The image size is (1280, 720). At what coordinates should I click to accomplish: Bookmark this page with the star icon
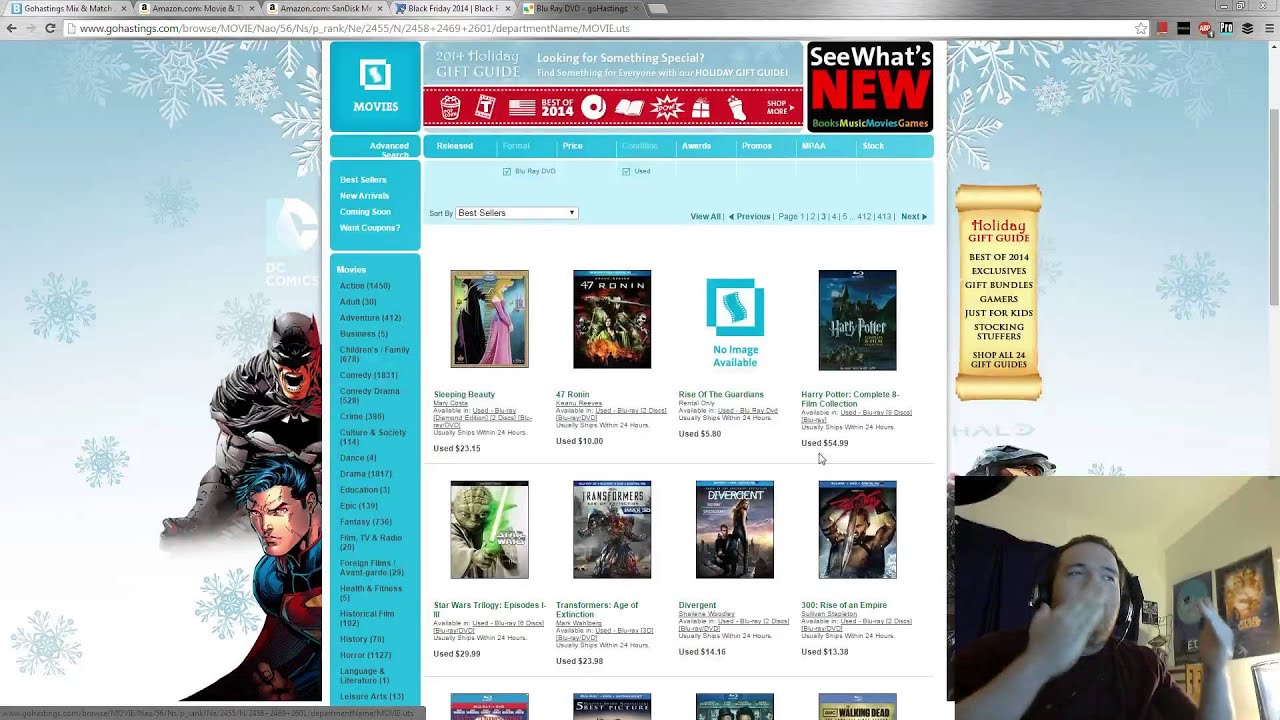point(1141,28)
